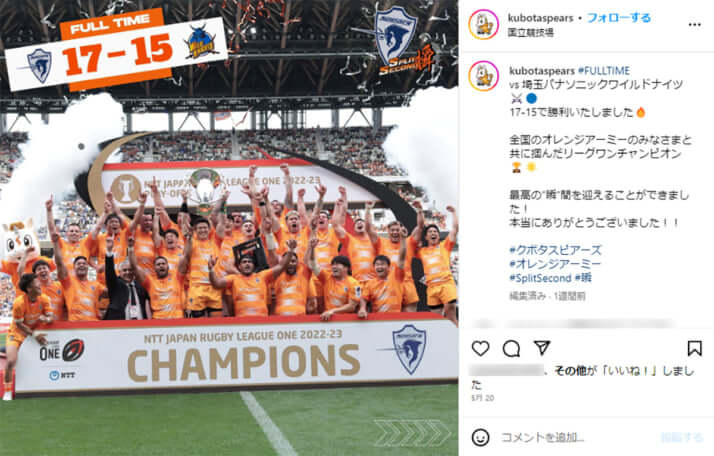The width and height of the screenshot is (714, 456).
Task: Open the #SplitSecond hashtag
Action: coord(540,278)
